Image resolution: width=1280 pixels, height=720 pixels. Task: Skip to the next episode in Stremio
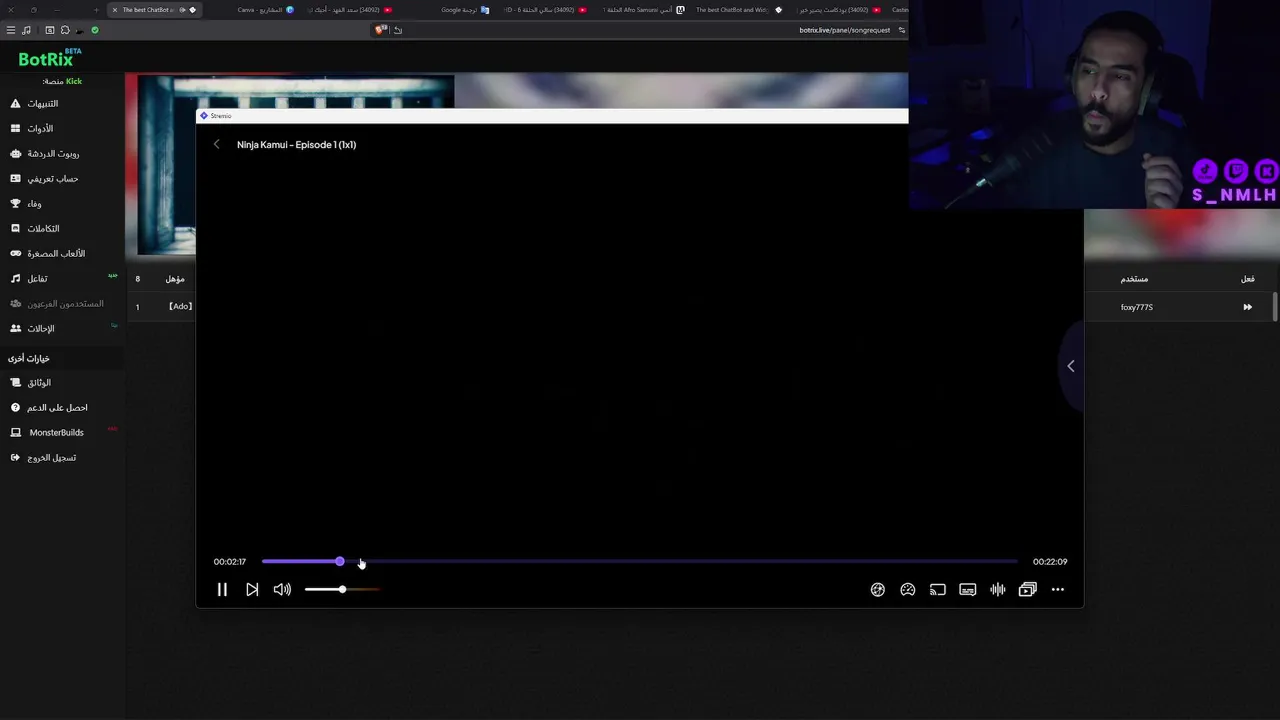(x=252, y=590)
